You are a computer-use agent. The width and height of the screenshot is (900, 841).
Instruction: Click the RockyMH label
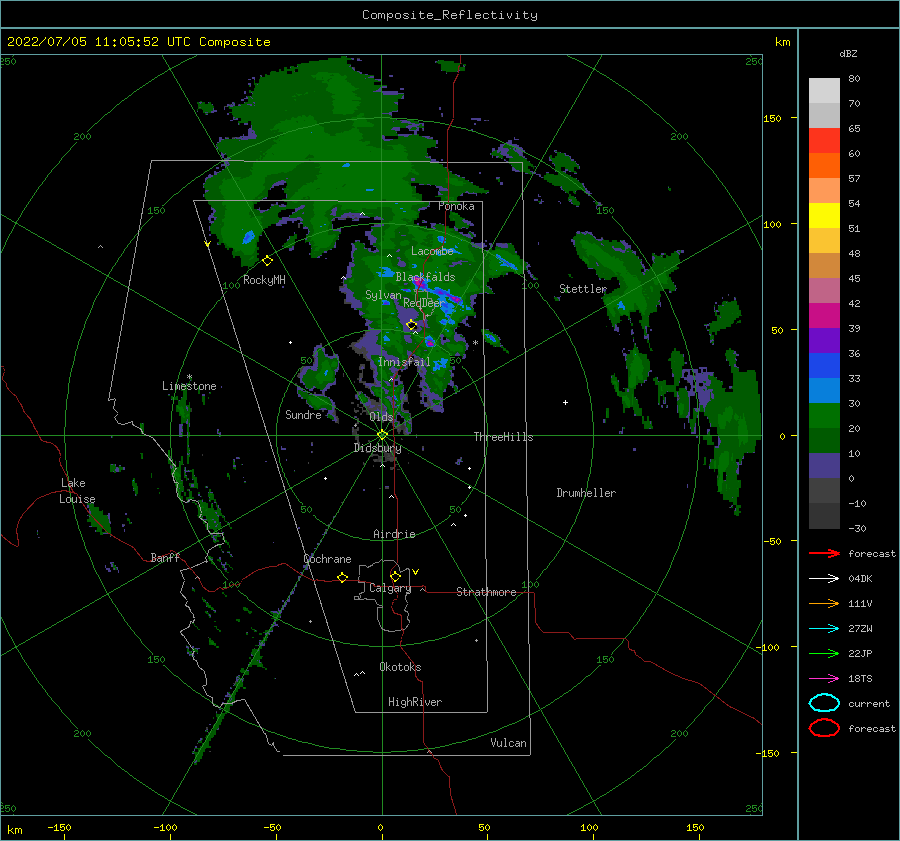coord(264,280)
